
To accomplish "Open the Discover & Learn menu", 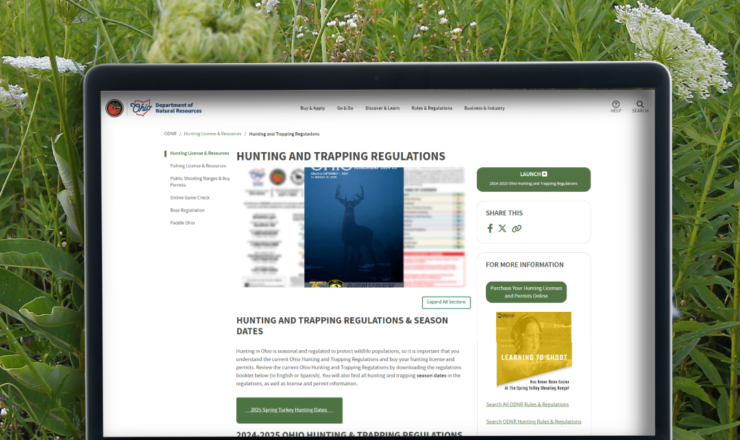I will click(x=382, y=108).
